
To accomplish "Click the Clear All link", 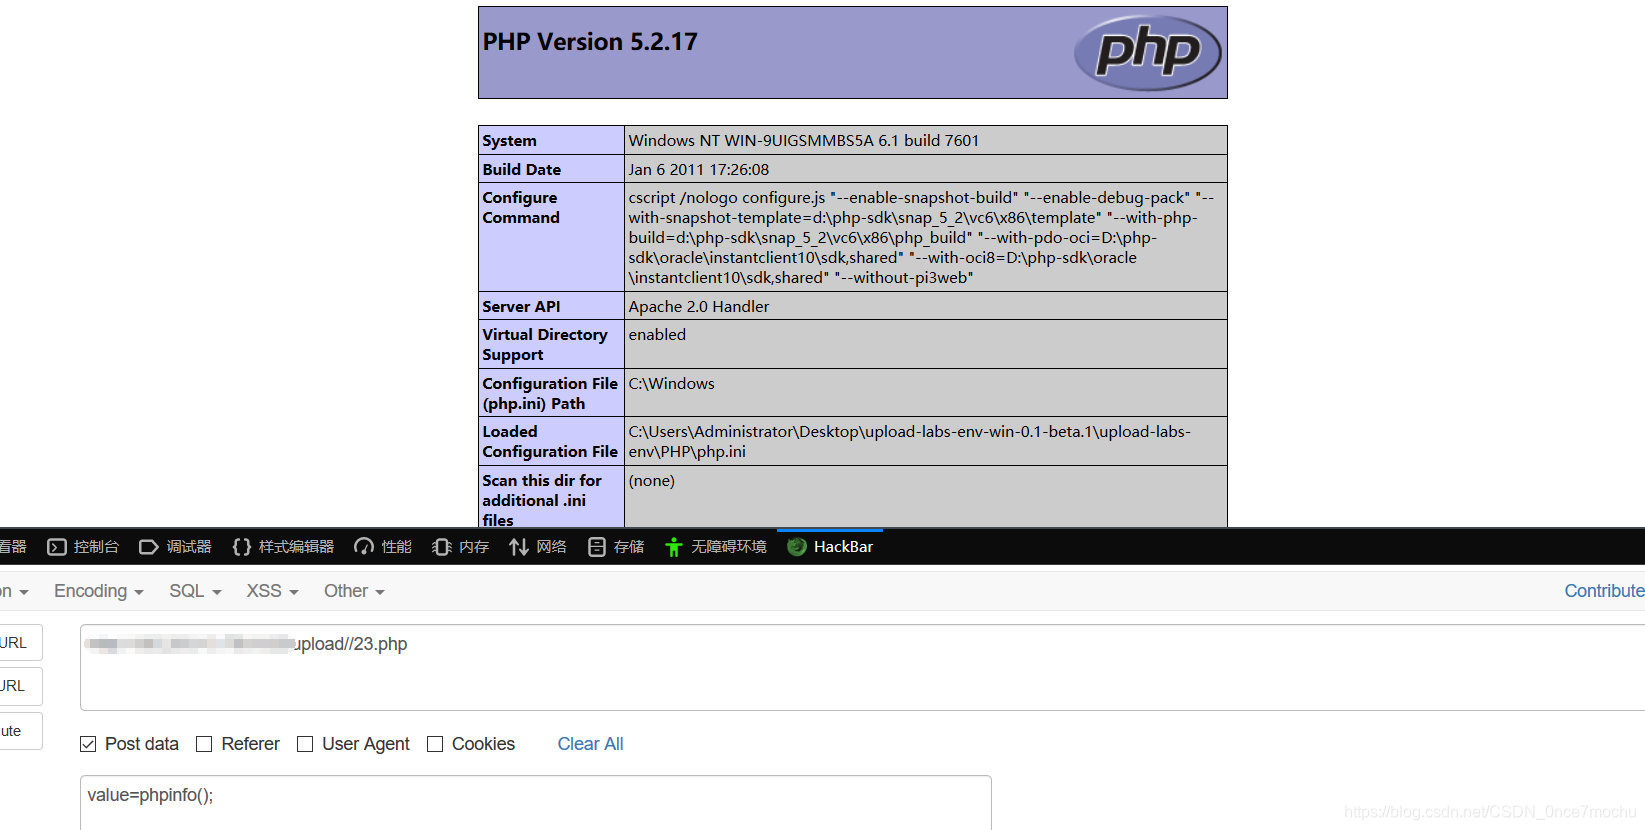I will 590,744.
